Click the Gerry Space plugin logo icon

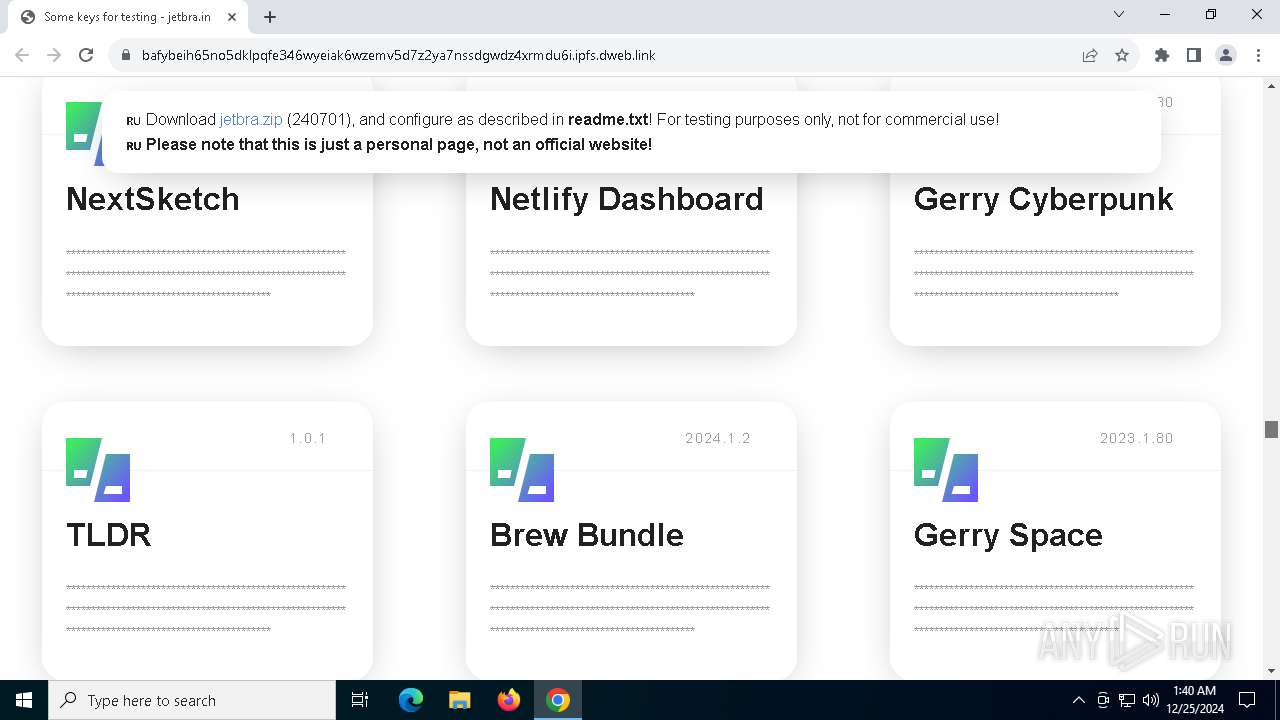point(946,470)
